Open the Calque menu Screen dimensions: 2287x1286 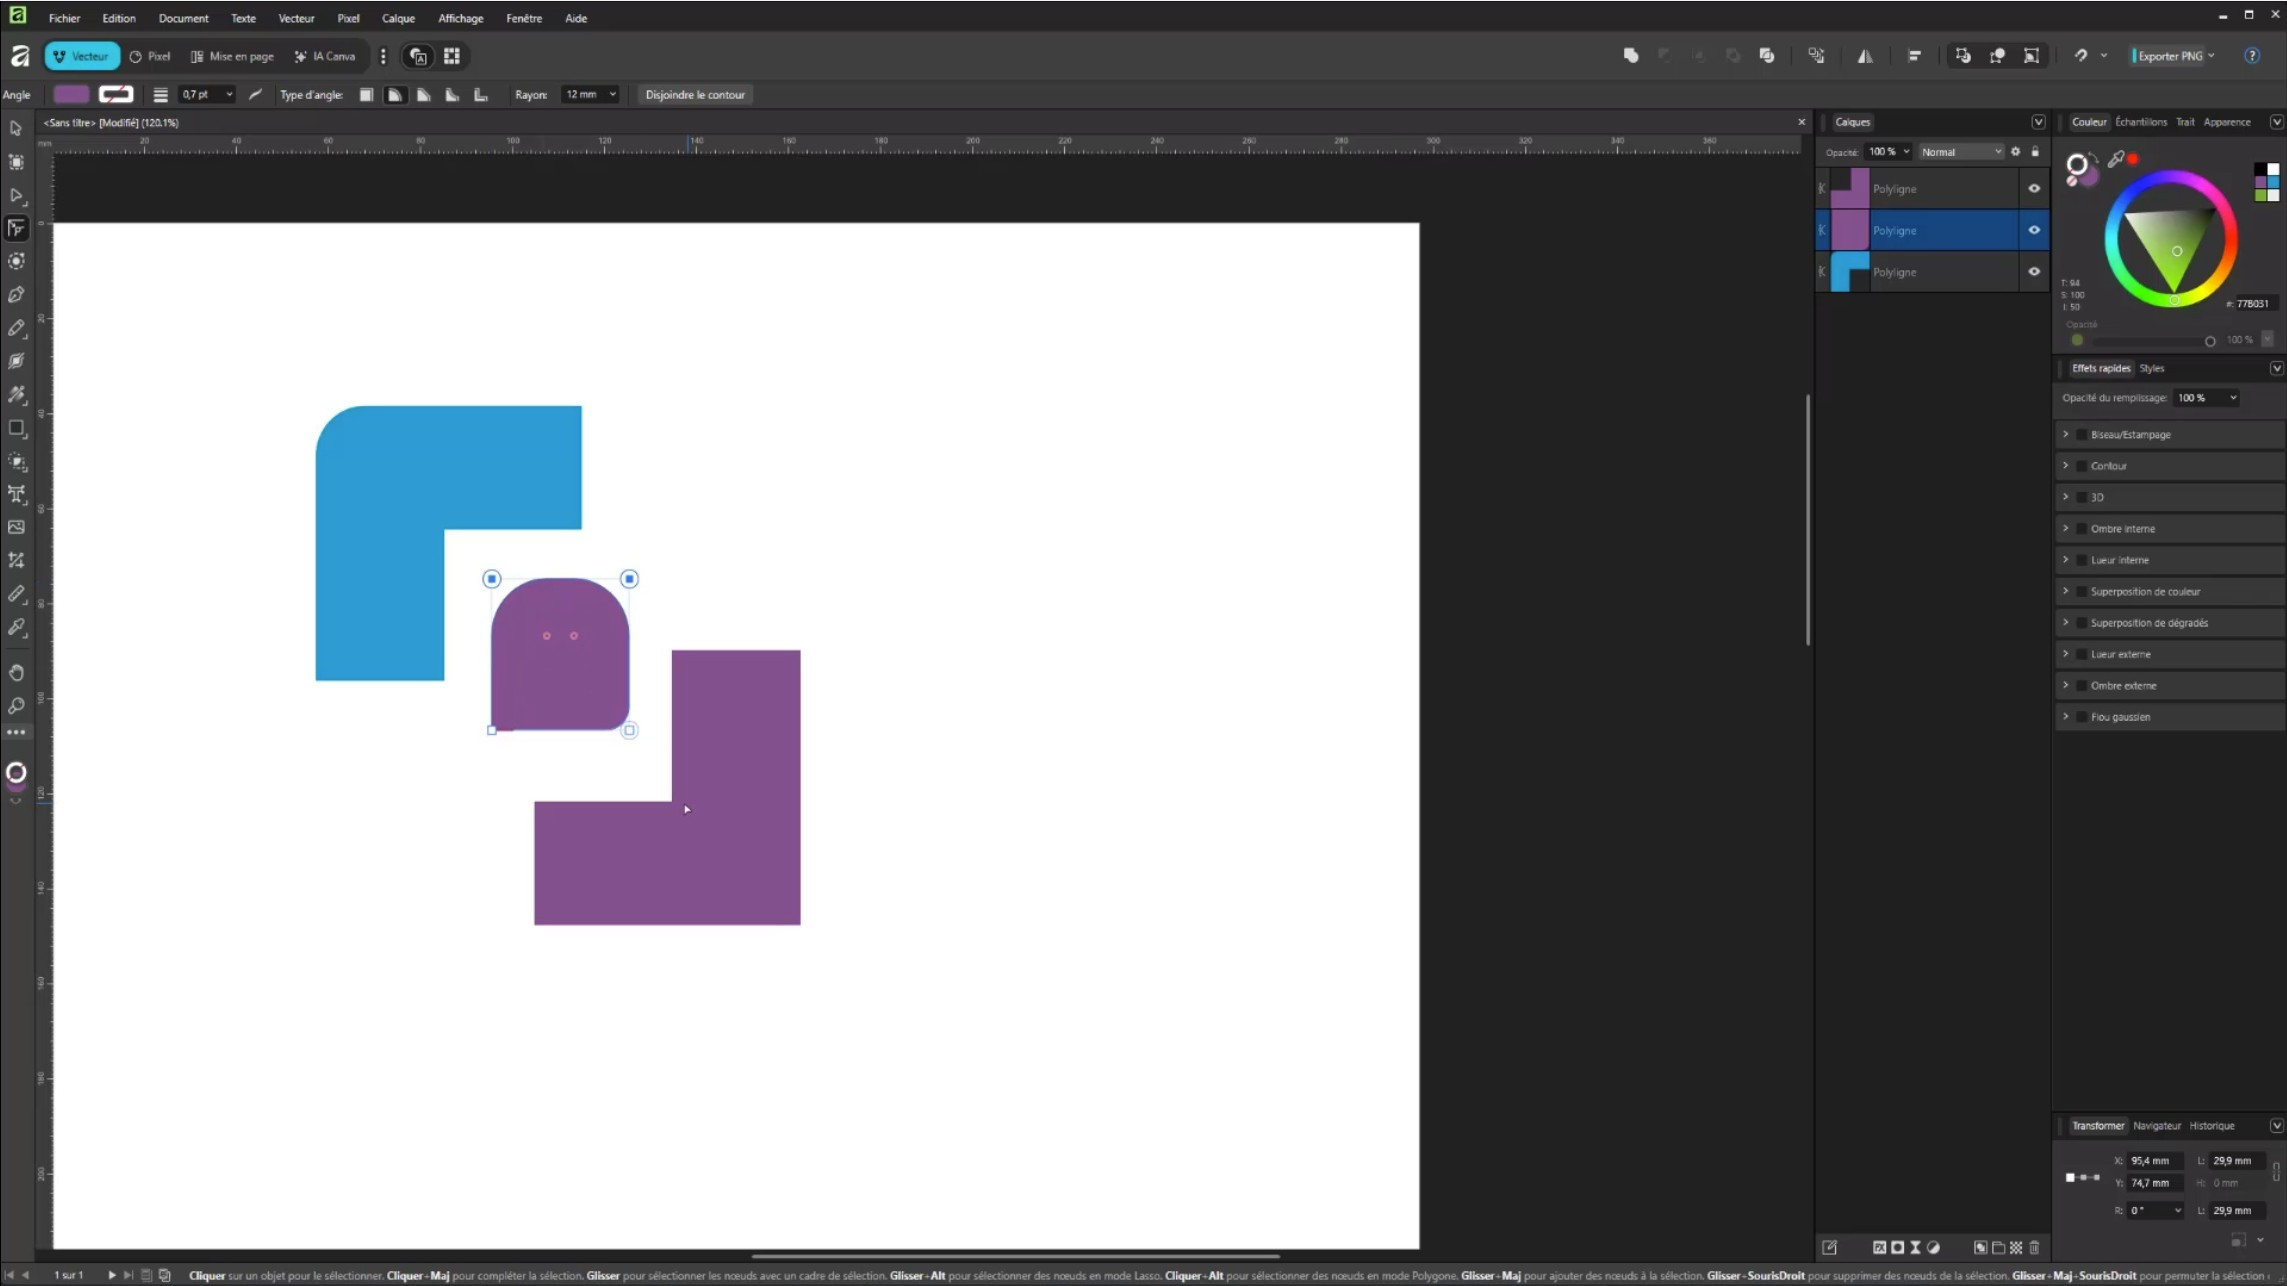tap(397, 18)
